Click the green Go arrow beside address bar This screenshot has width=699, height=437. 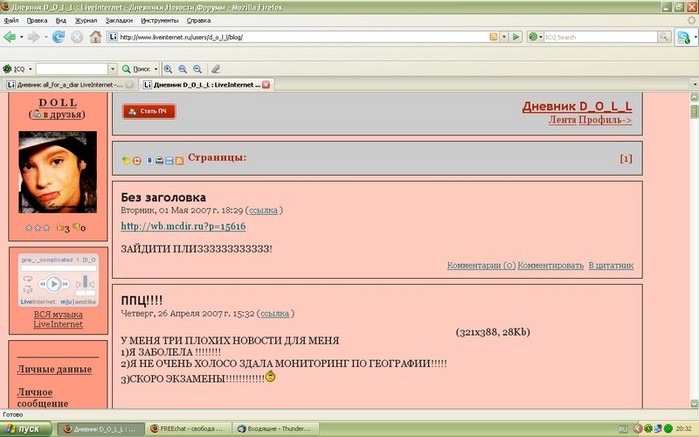516,37
